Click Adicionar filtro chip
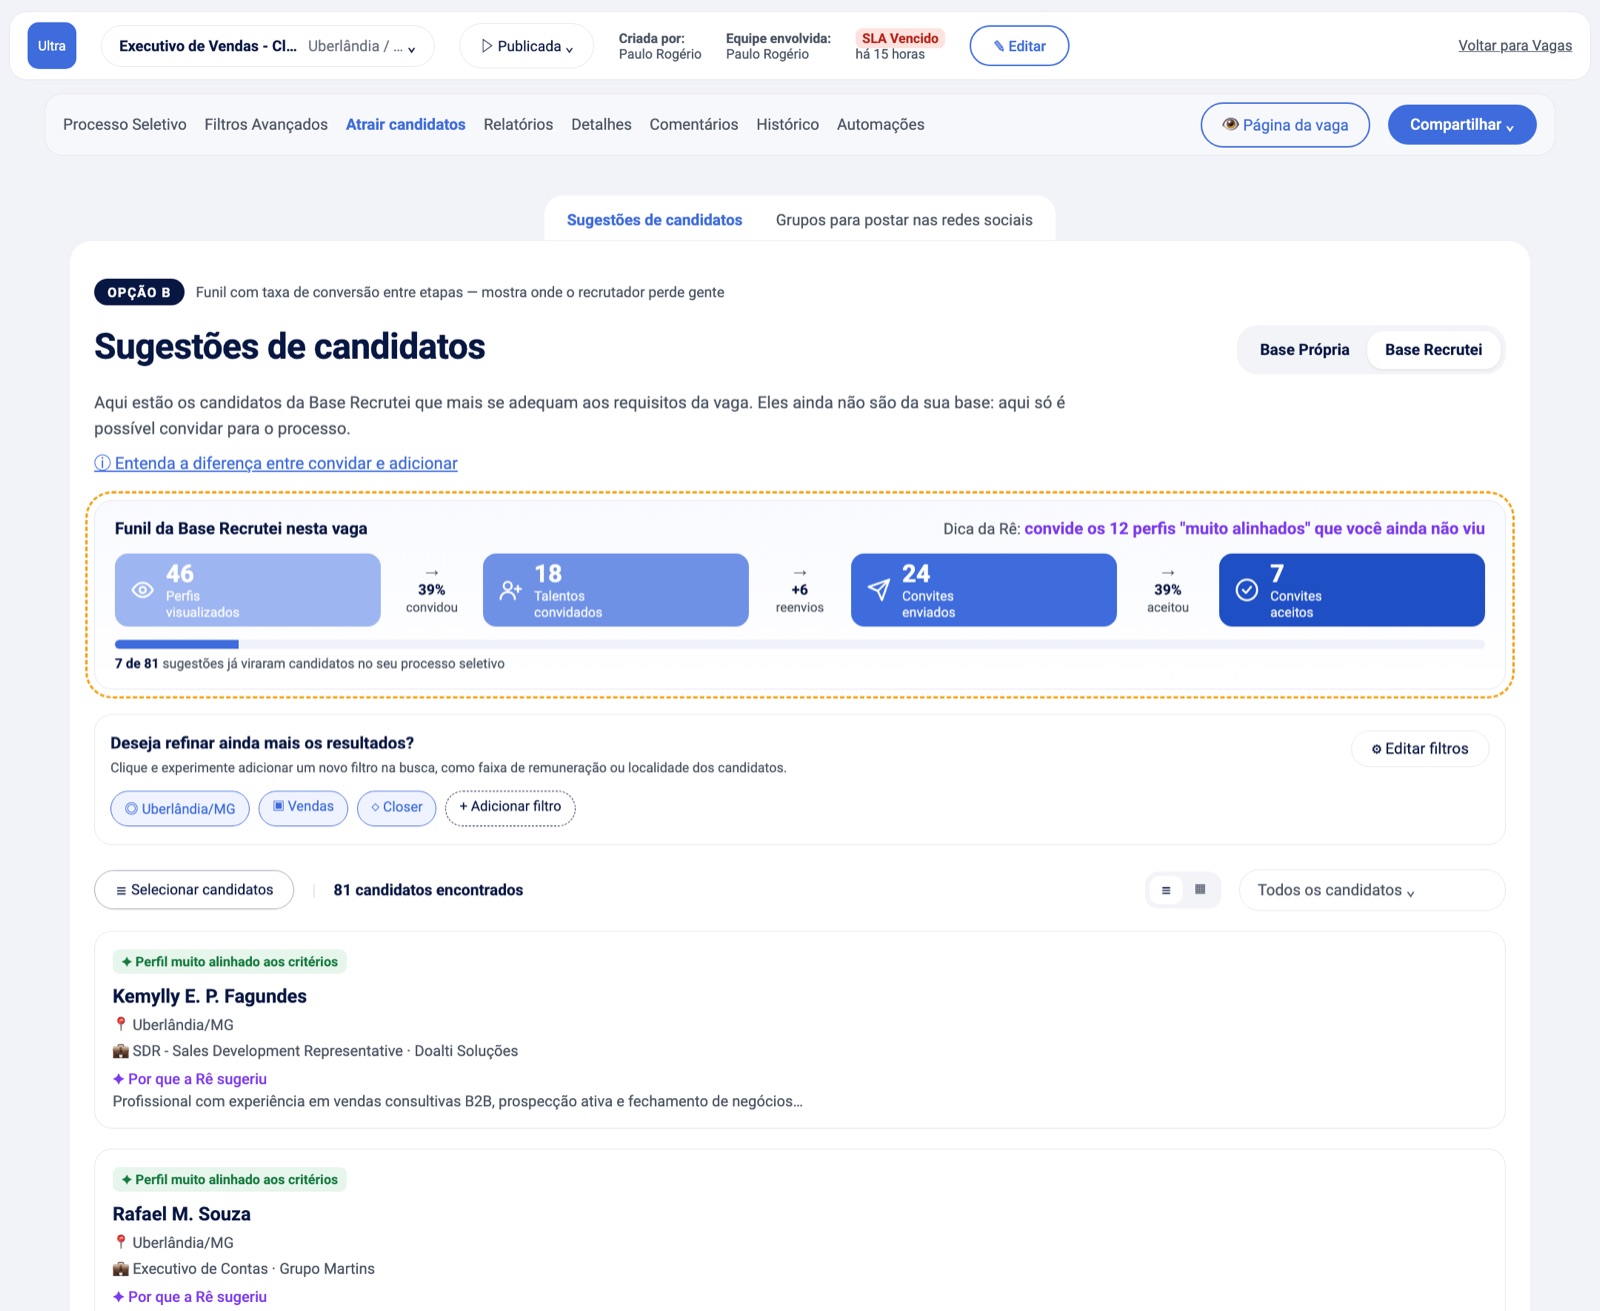 (510, 807)
